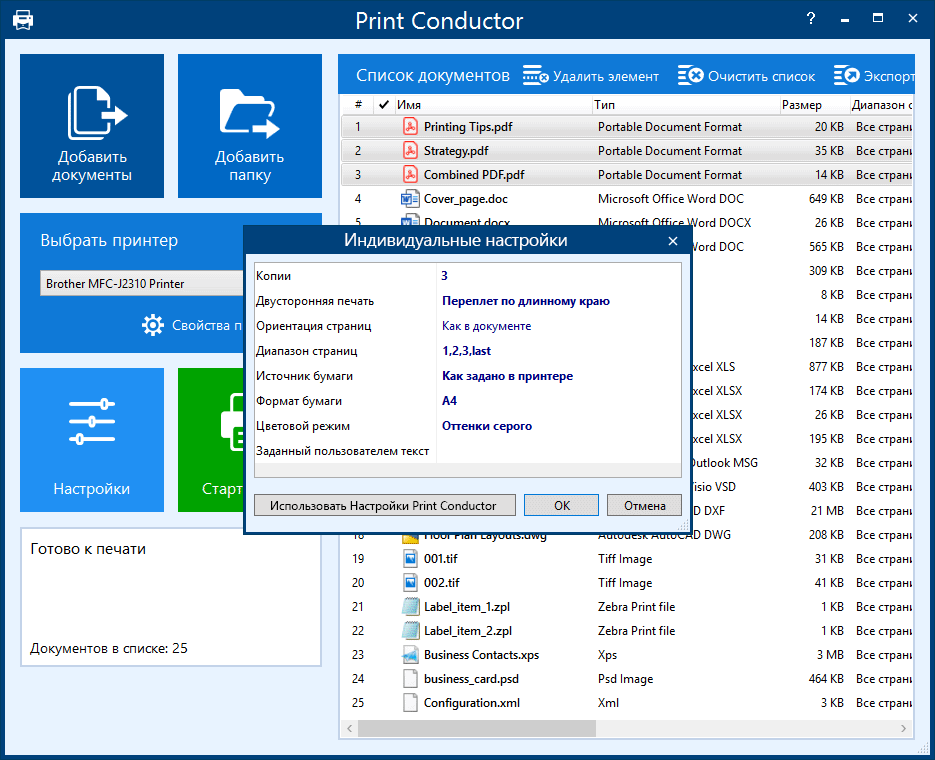Confirm the dialog with OK
This screenshot has height=760, width=935.
pos(562,505)
